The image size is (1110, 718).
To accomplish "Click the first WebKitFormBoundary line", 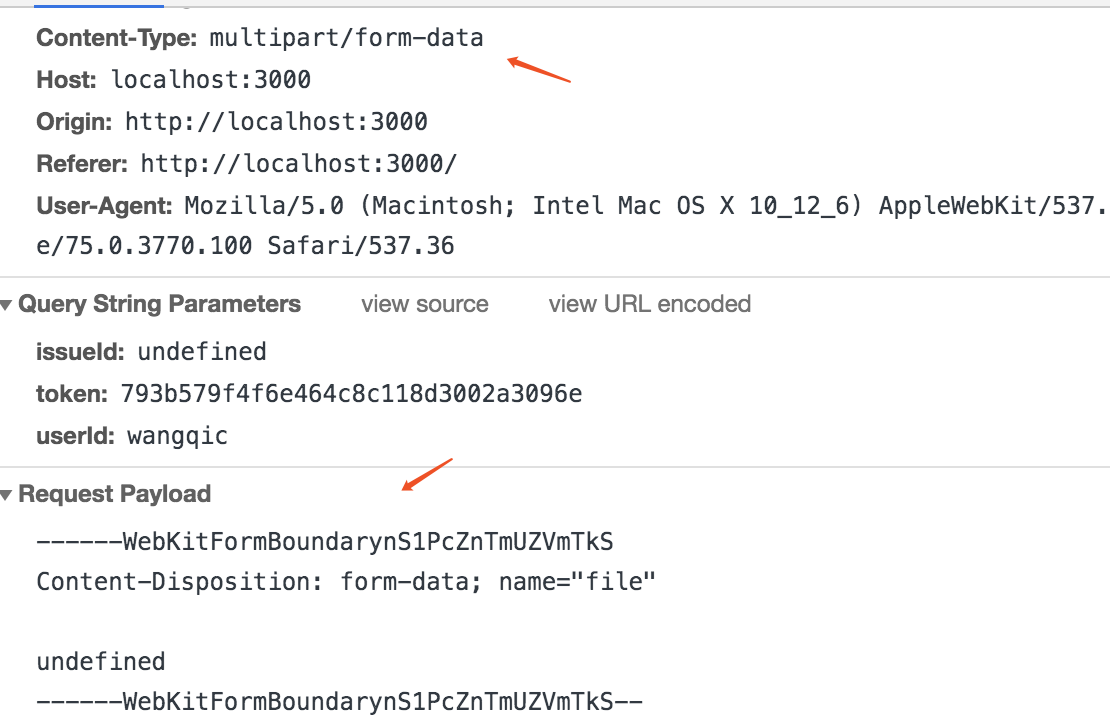I will pyautogui.click(x=325, y=542).
